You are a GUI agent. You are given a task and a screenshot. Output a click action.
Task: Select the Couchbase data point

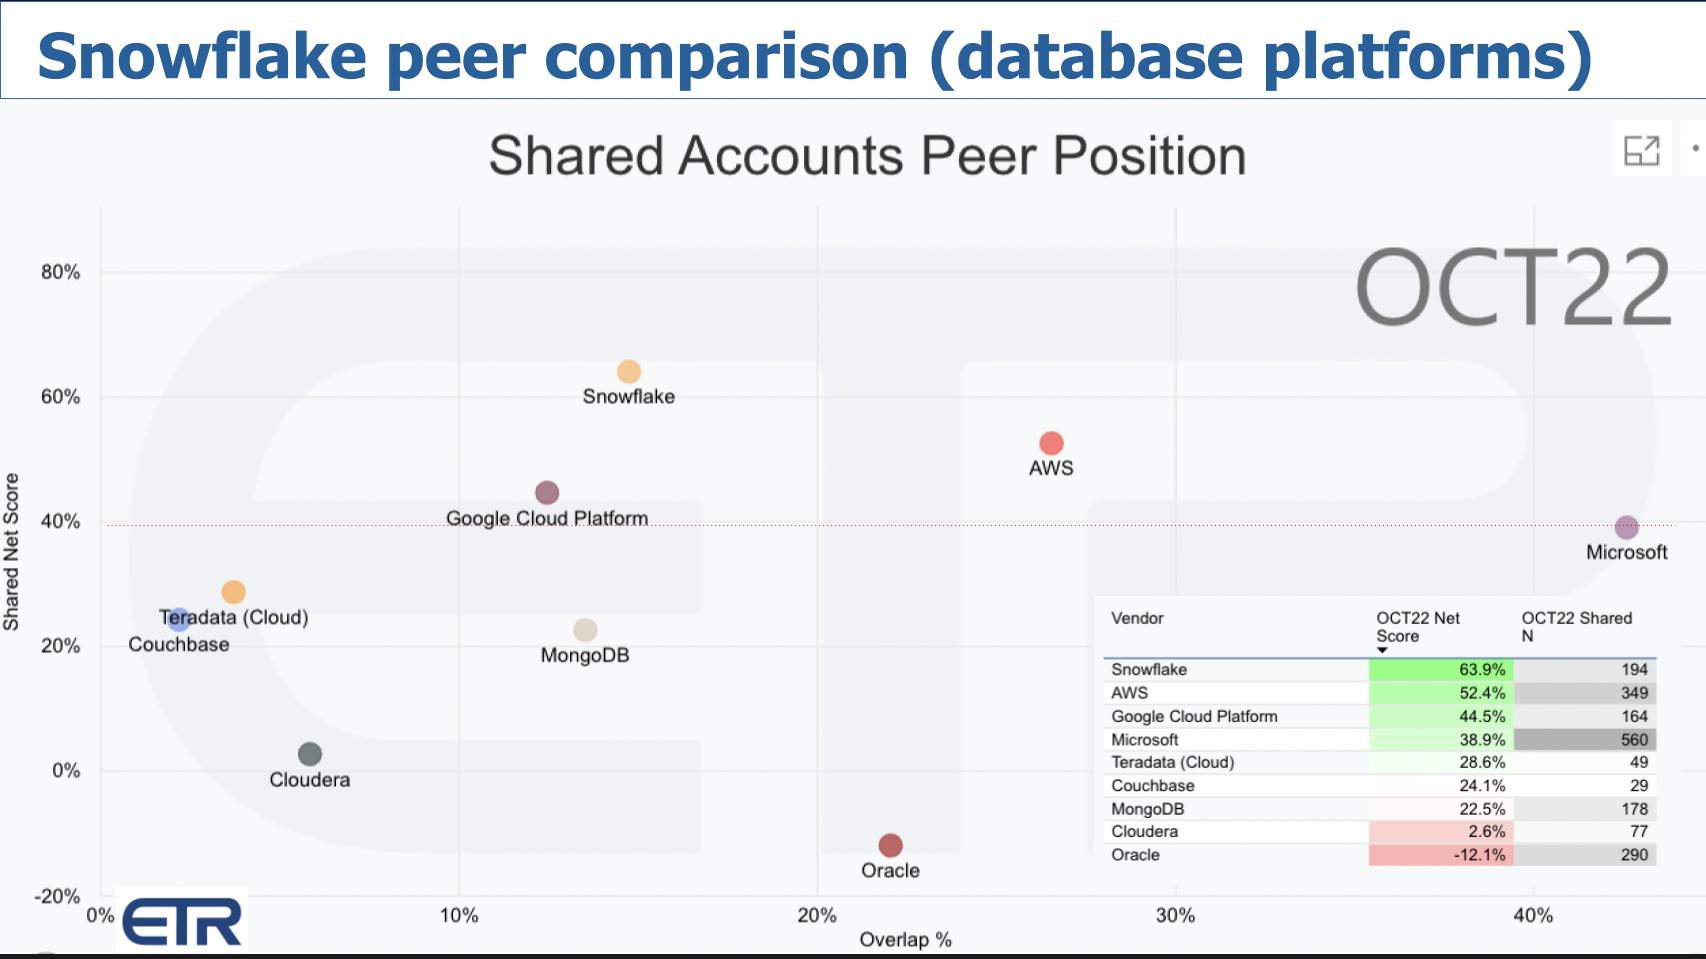pyautogui.click(x=178, y=620)
